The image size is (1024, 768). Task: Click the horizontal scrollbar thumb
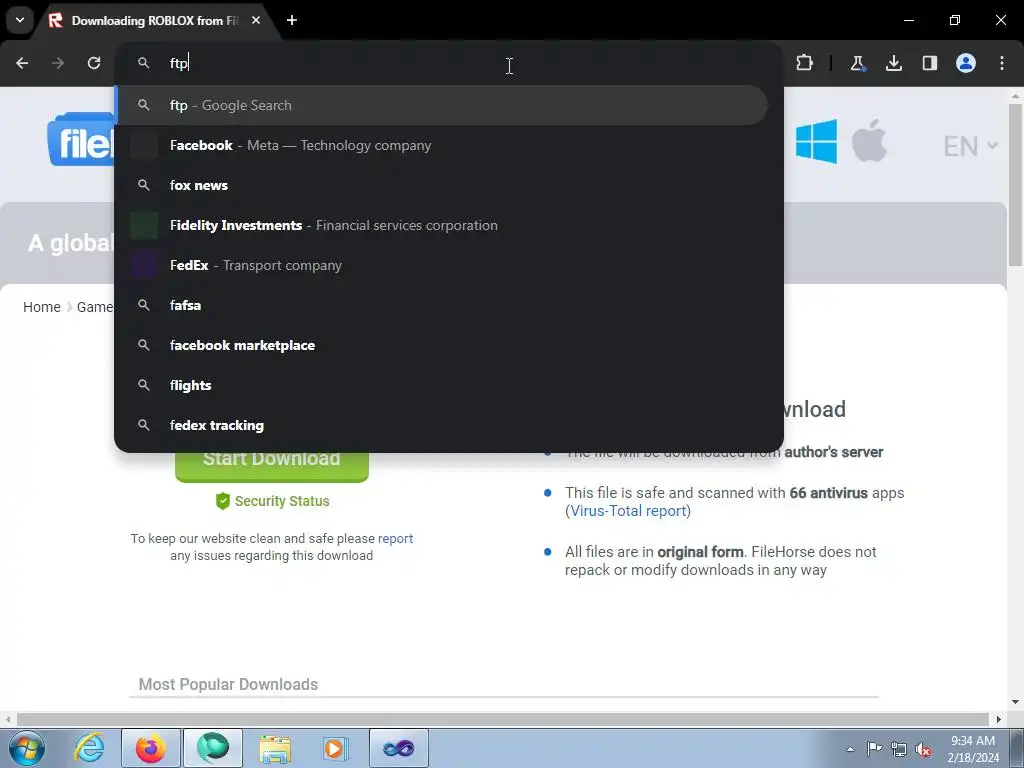pyautogui.click(x=502, y=719)
